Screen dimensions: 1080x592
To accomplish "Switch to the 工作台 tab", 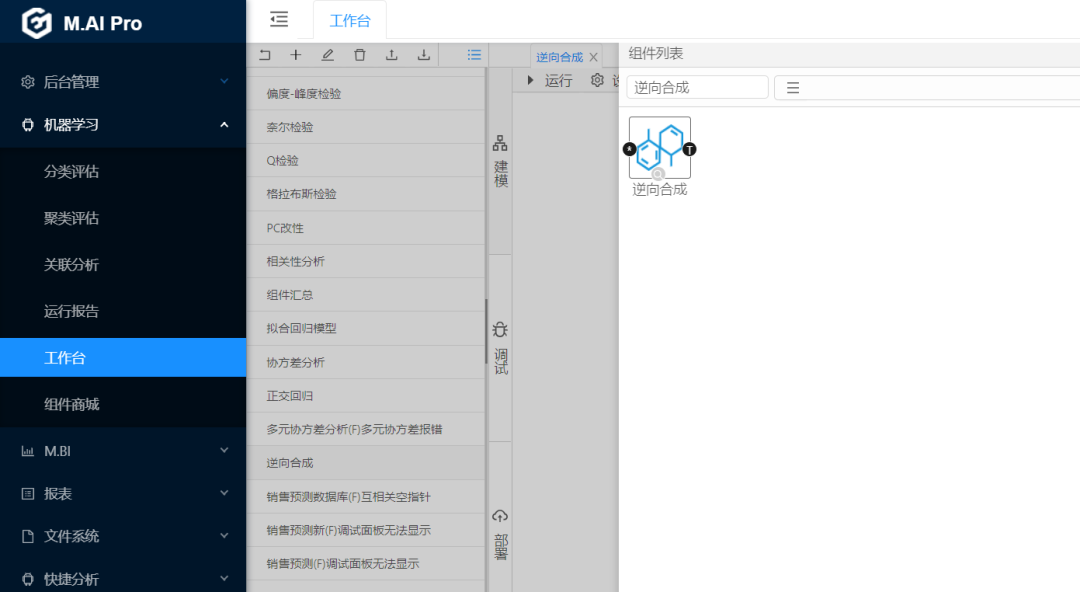I will click(349, 20).
